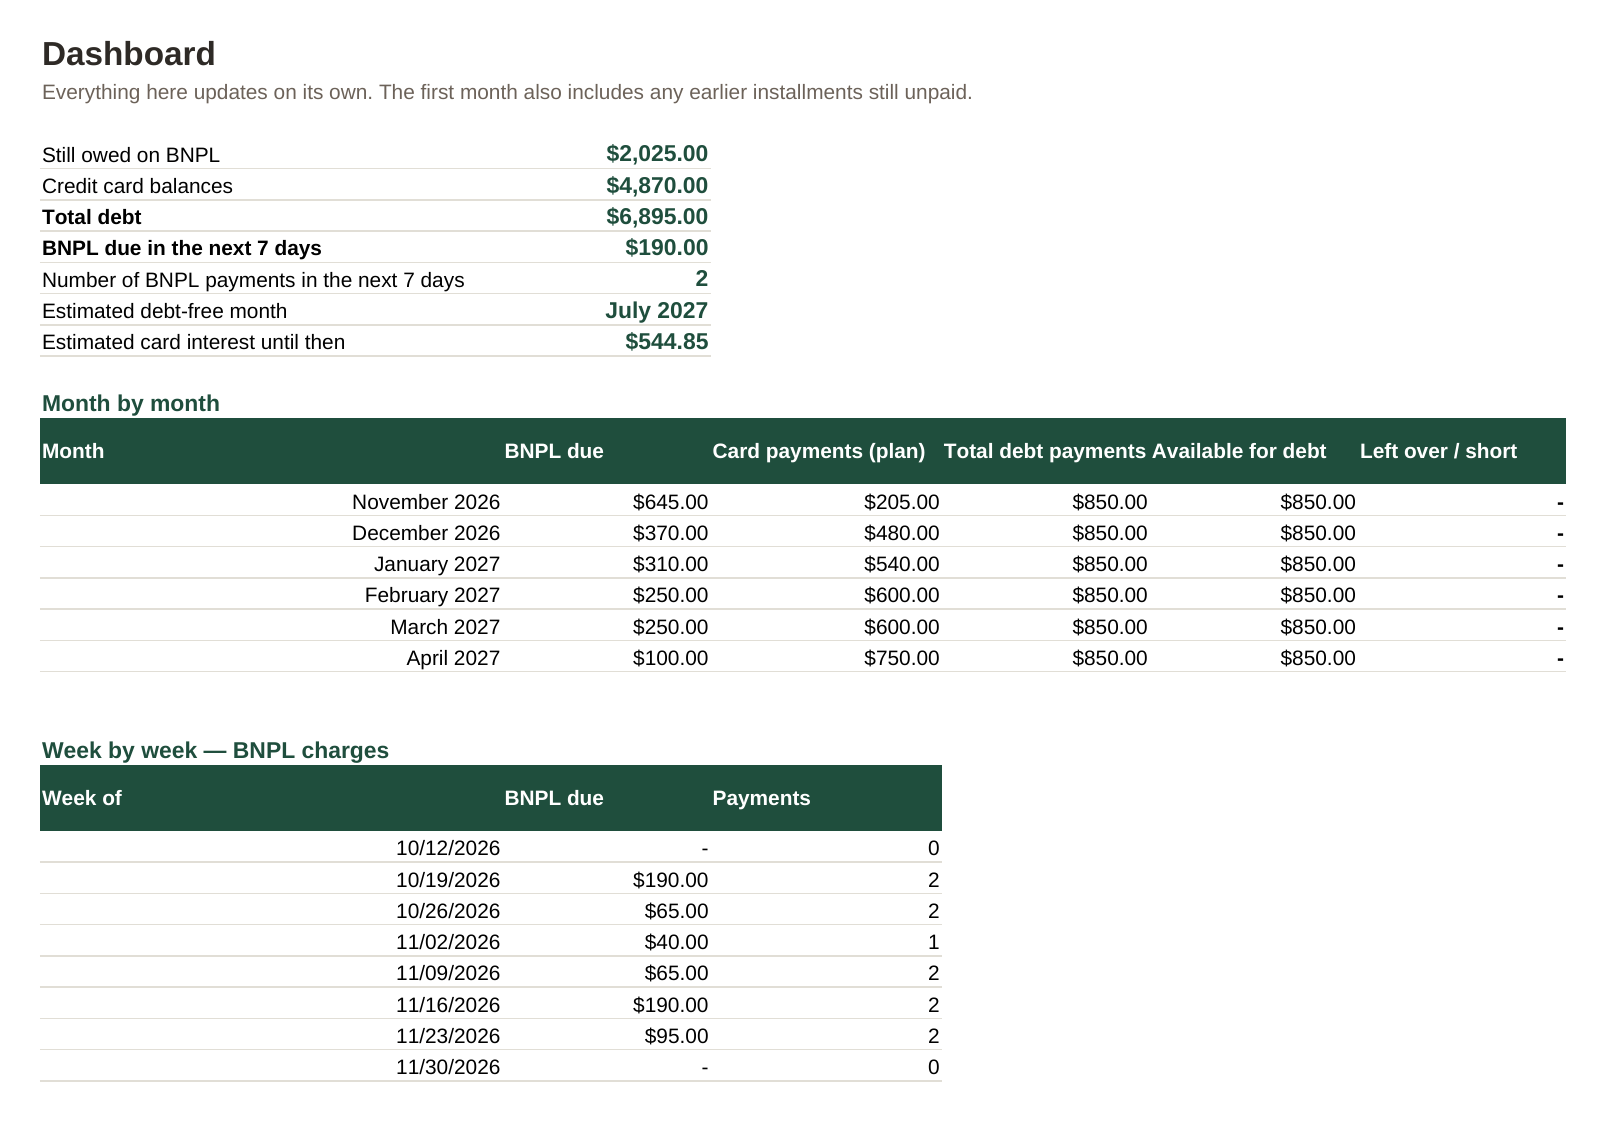The image size is (1606, 1122).
Task: Select November 2026 BNPL due $645.00
Action: click(x=670, y=502)
